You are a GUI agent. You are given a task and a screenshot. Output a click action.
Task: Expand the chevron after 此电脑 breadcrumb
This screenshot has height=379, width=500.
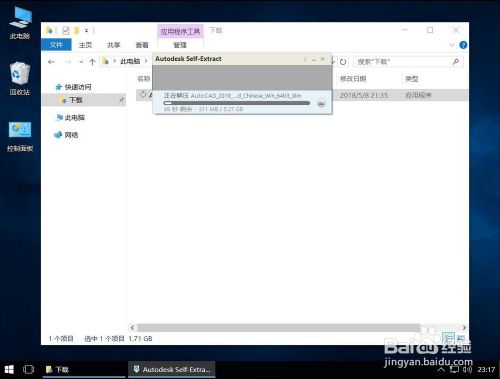tap(146, 61)
